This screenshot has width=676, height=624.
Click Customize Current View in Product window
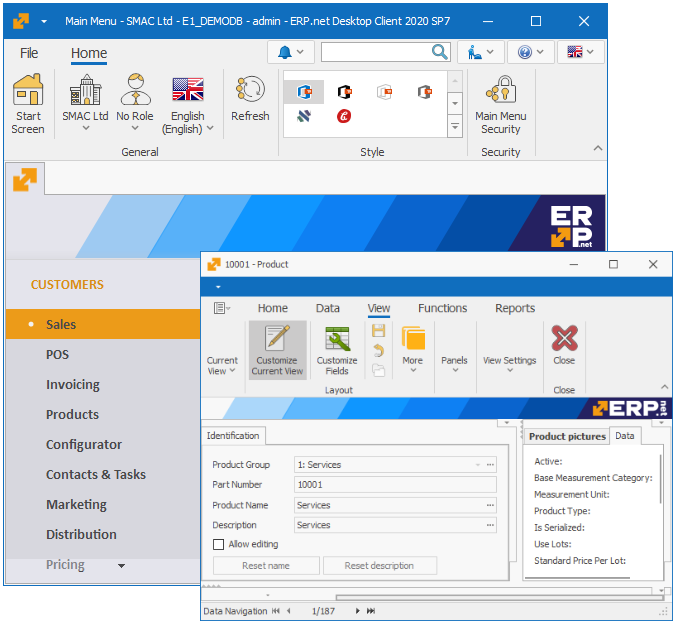[x=277, y=350]
